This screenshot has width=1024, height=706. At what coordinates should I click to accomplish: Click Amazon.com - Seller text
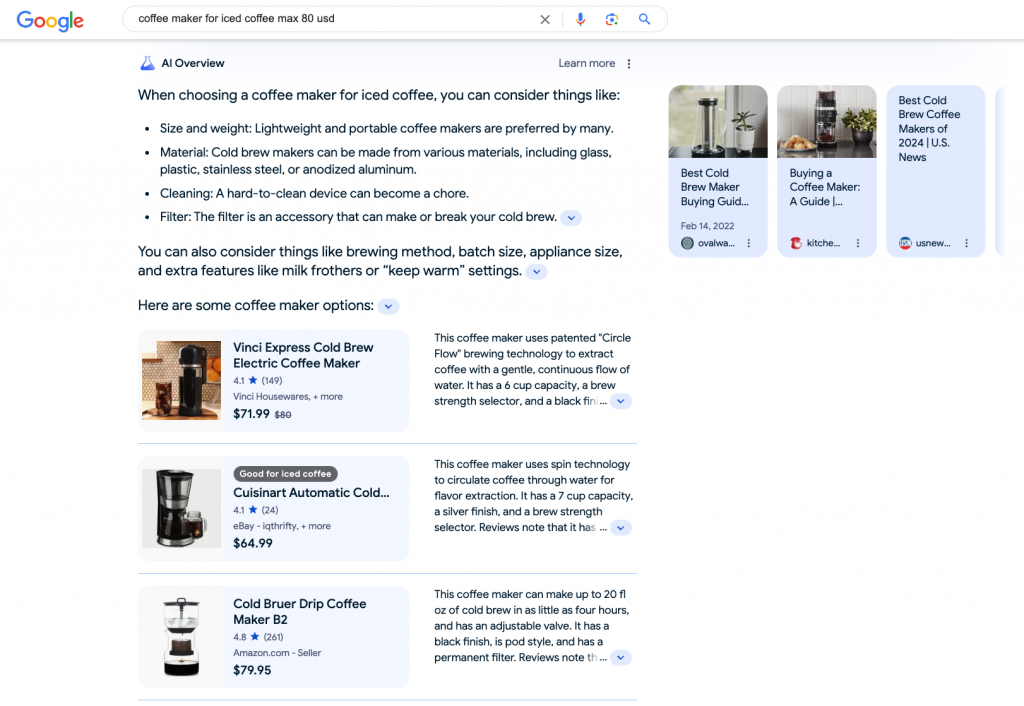point(277,652)
